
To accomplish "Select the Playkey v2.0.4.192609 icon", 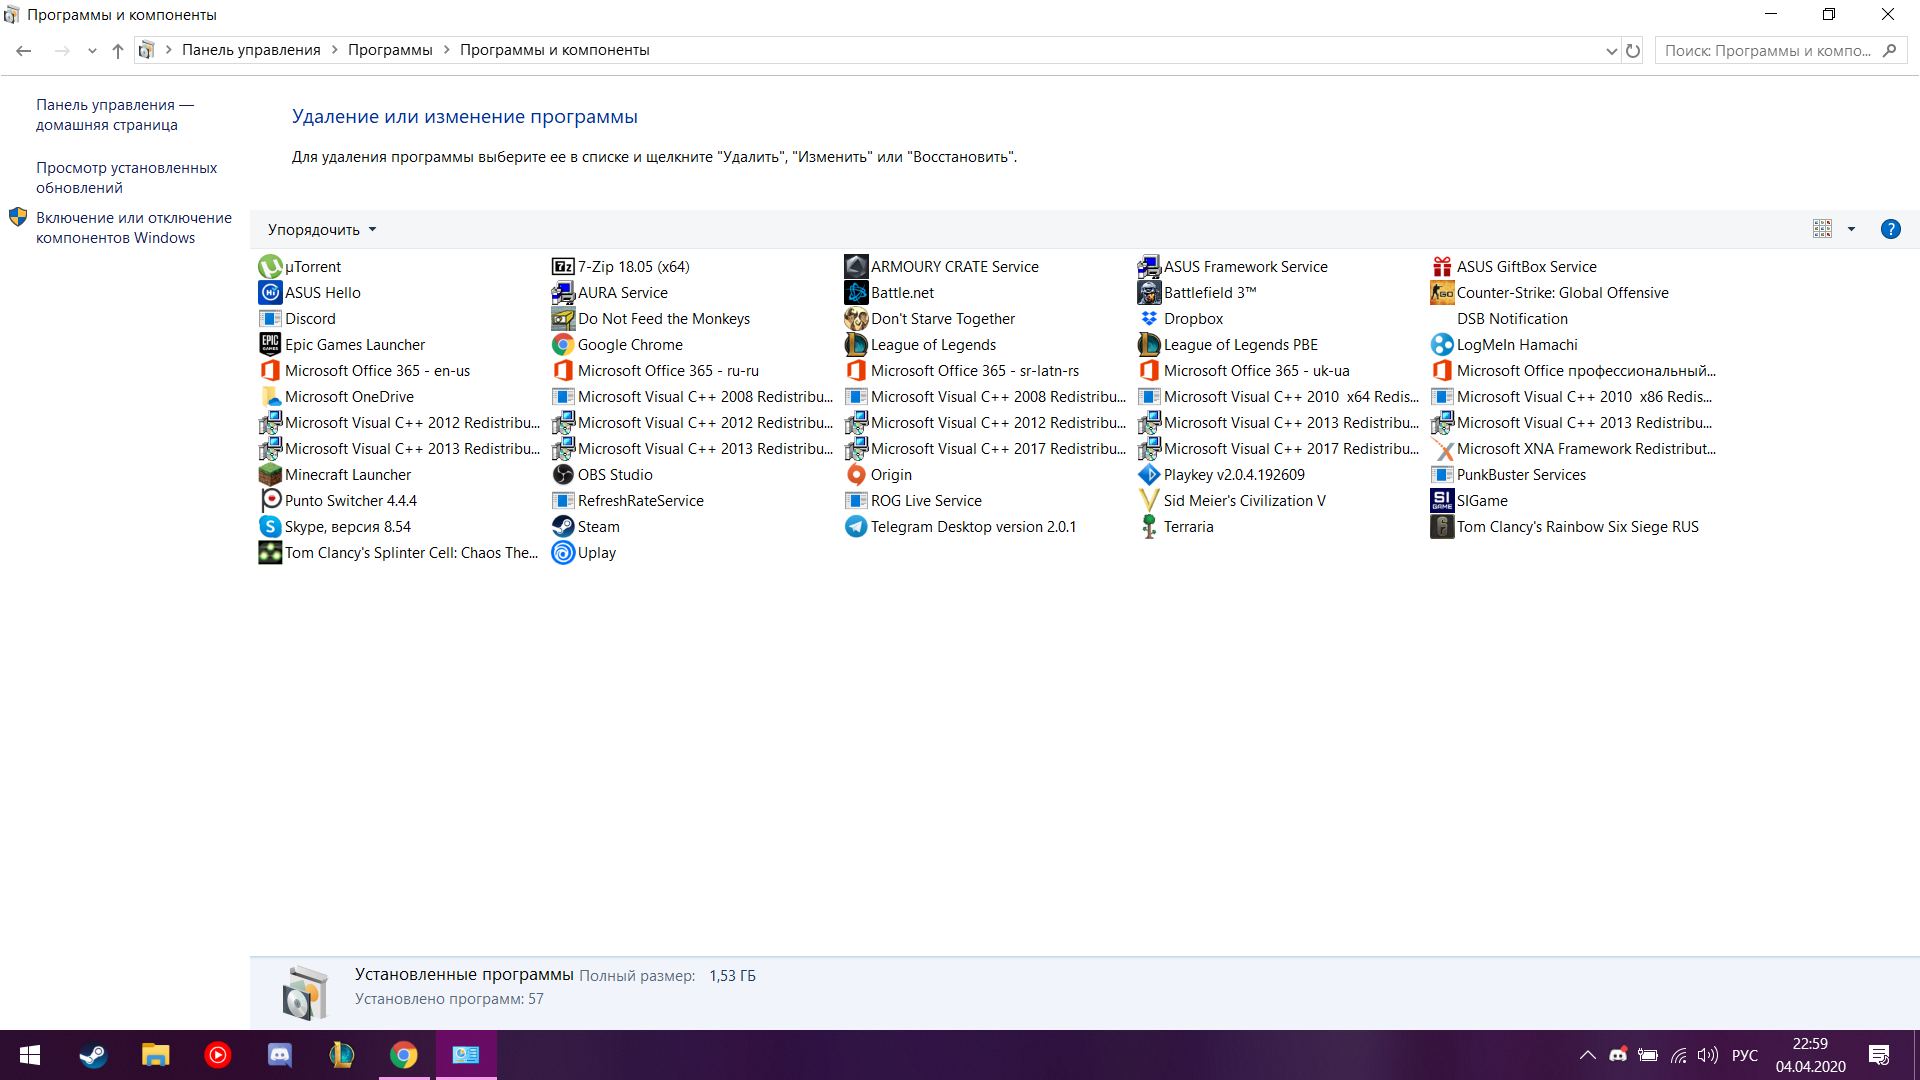I will pos(1149,475).
